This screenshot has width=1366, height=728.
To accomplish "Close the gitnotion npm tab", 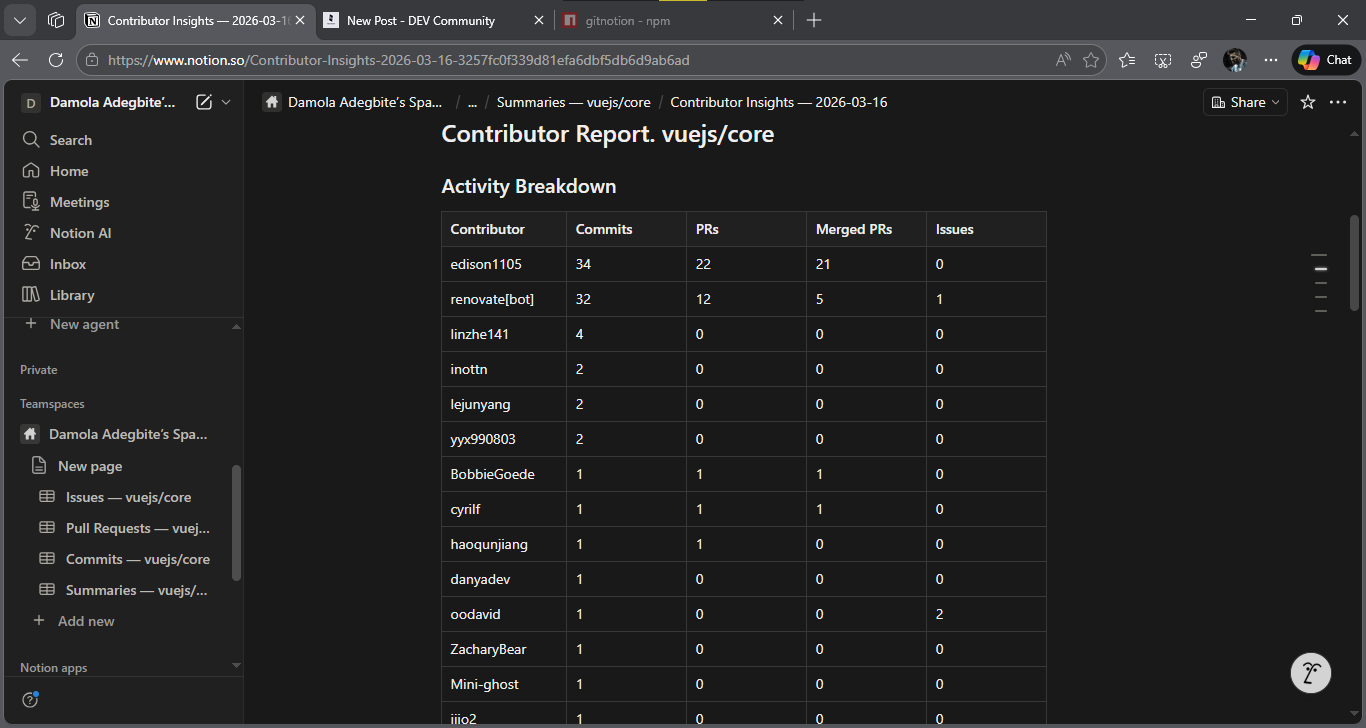I will [x=778, y=20].
